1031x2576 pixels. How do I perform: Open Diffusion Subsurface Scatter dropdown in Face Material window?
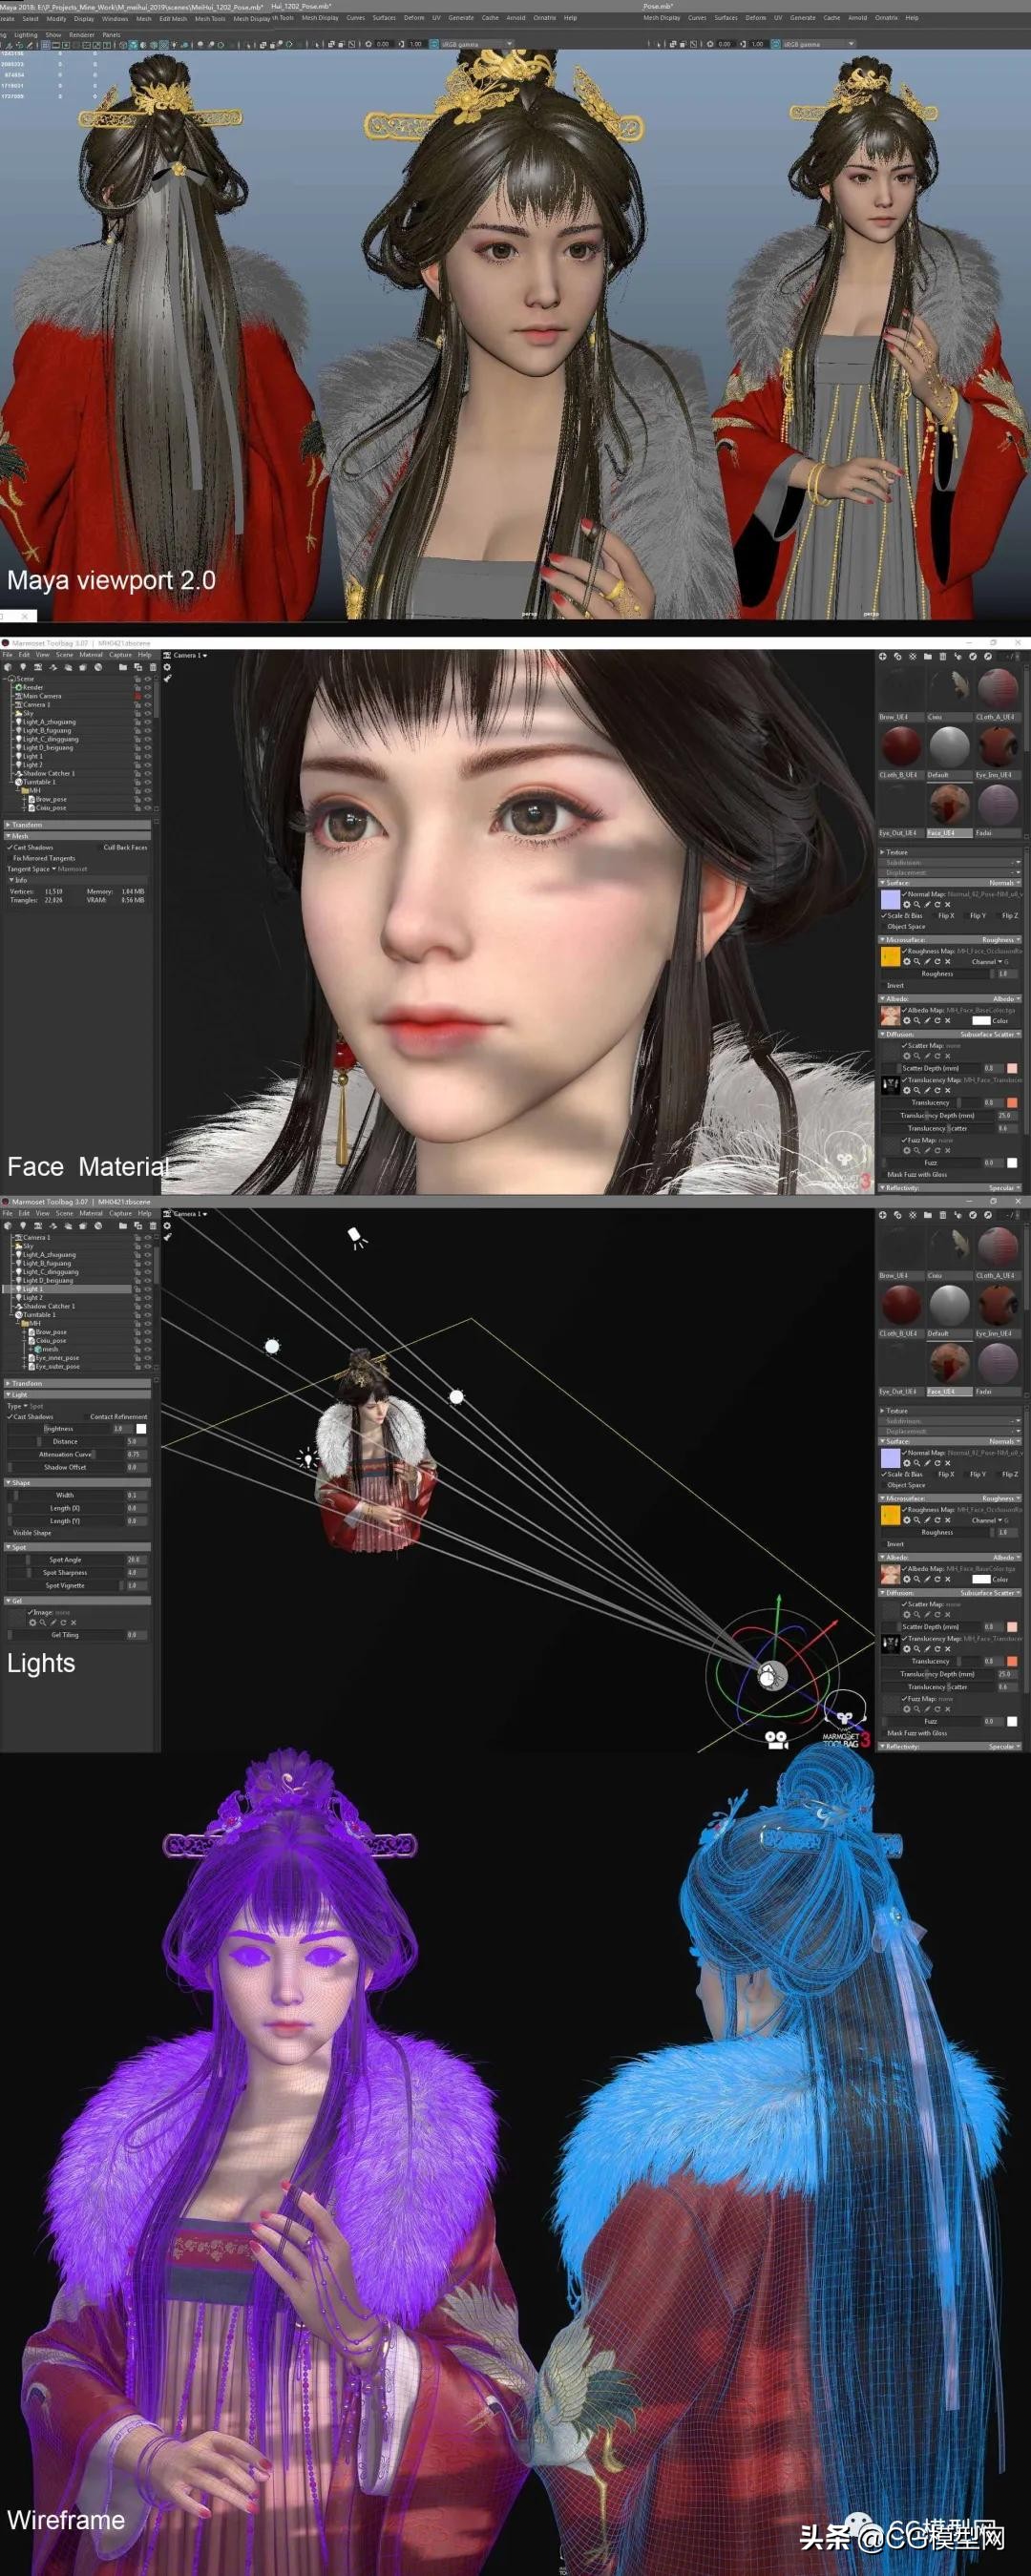(990, 1035)
